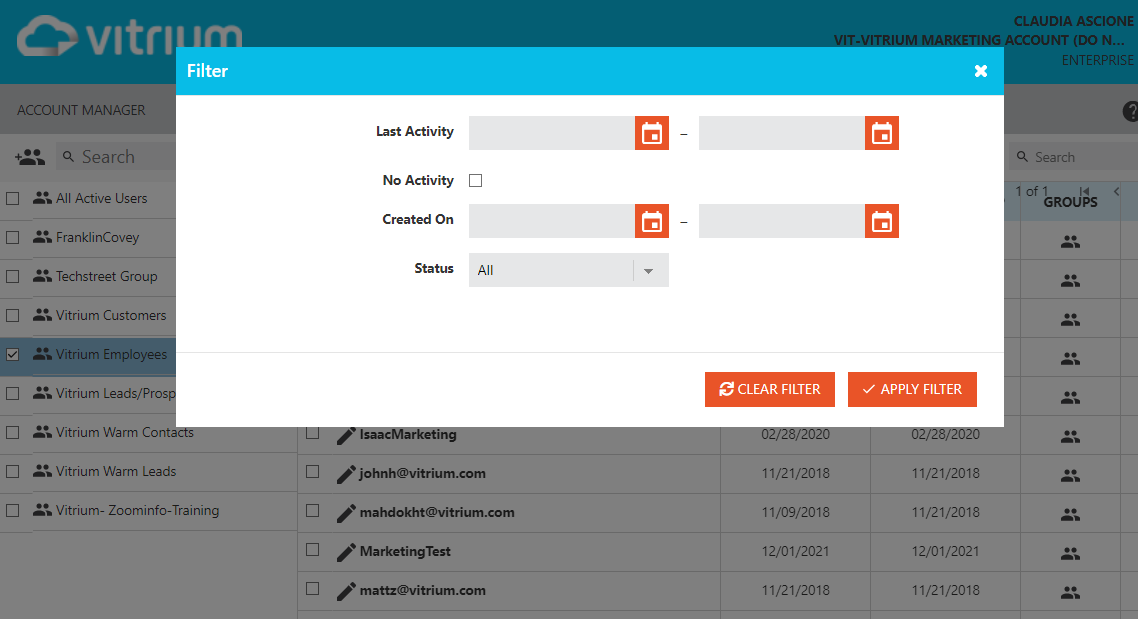Open Last Activity end date calendar
Image resolution: width=1138 pixels, height=619 pixels.
[882, 134]
